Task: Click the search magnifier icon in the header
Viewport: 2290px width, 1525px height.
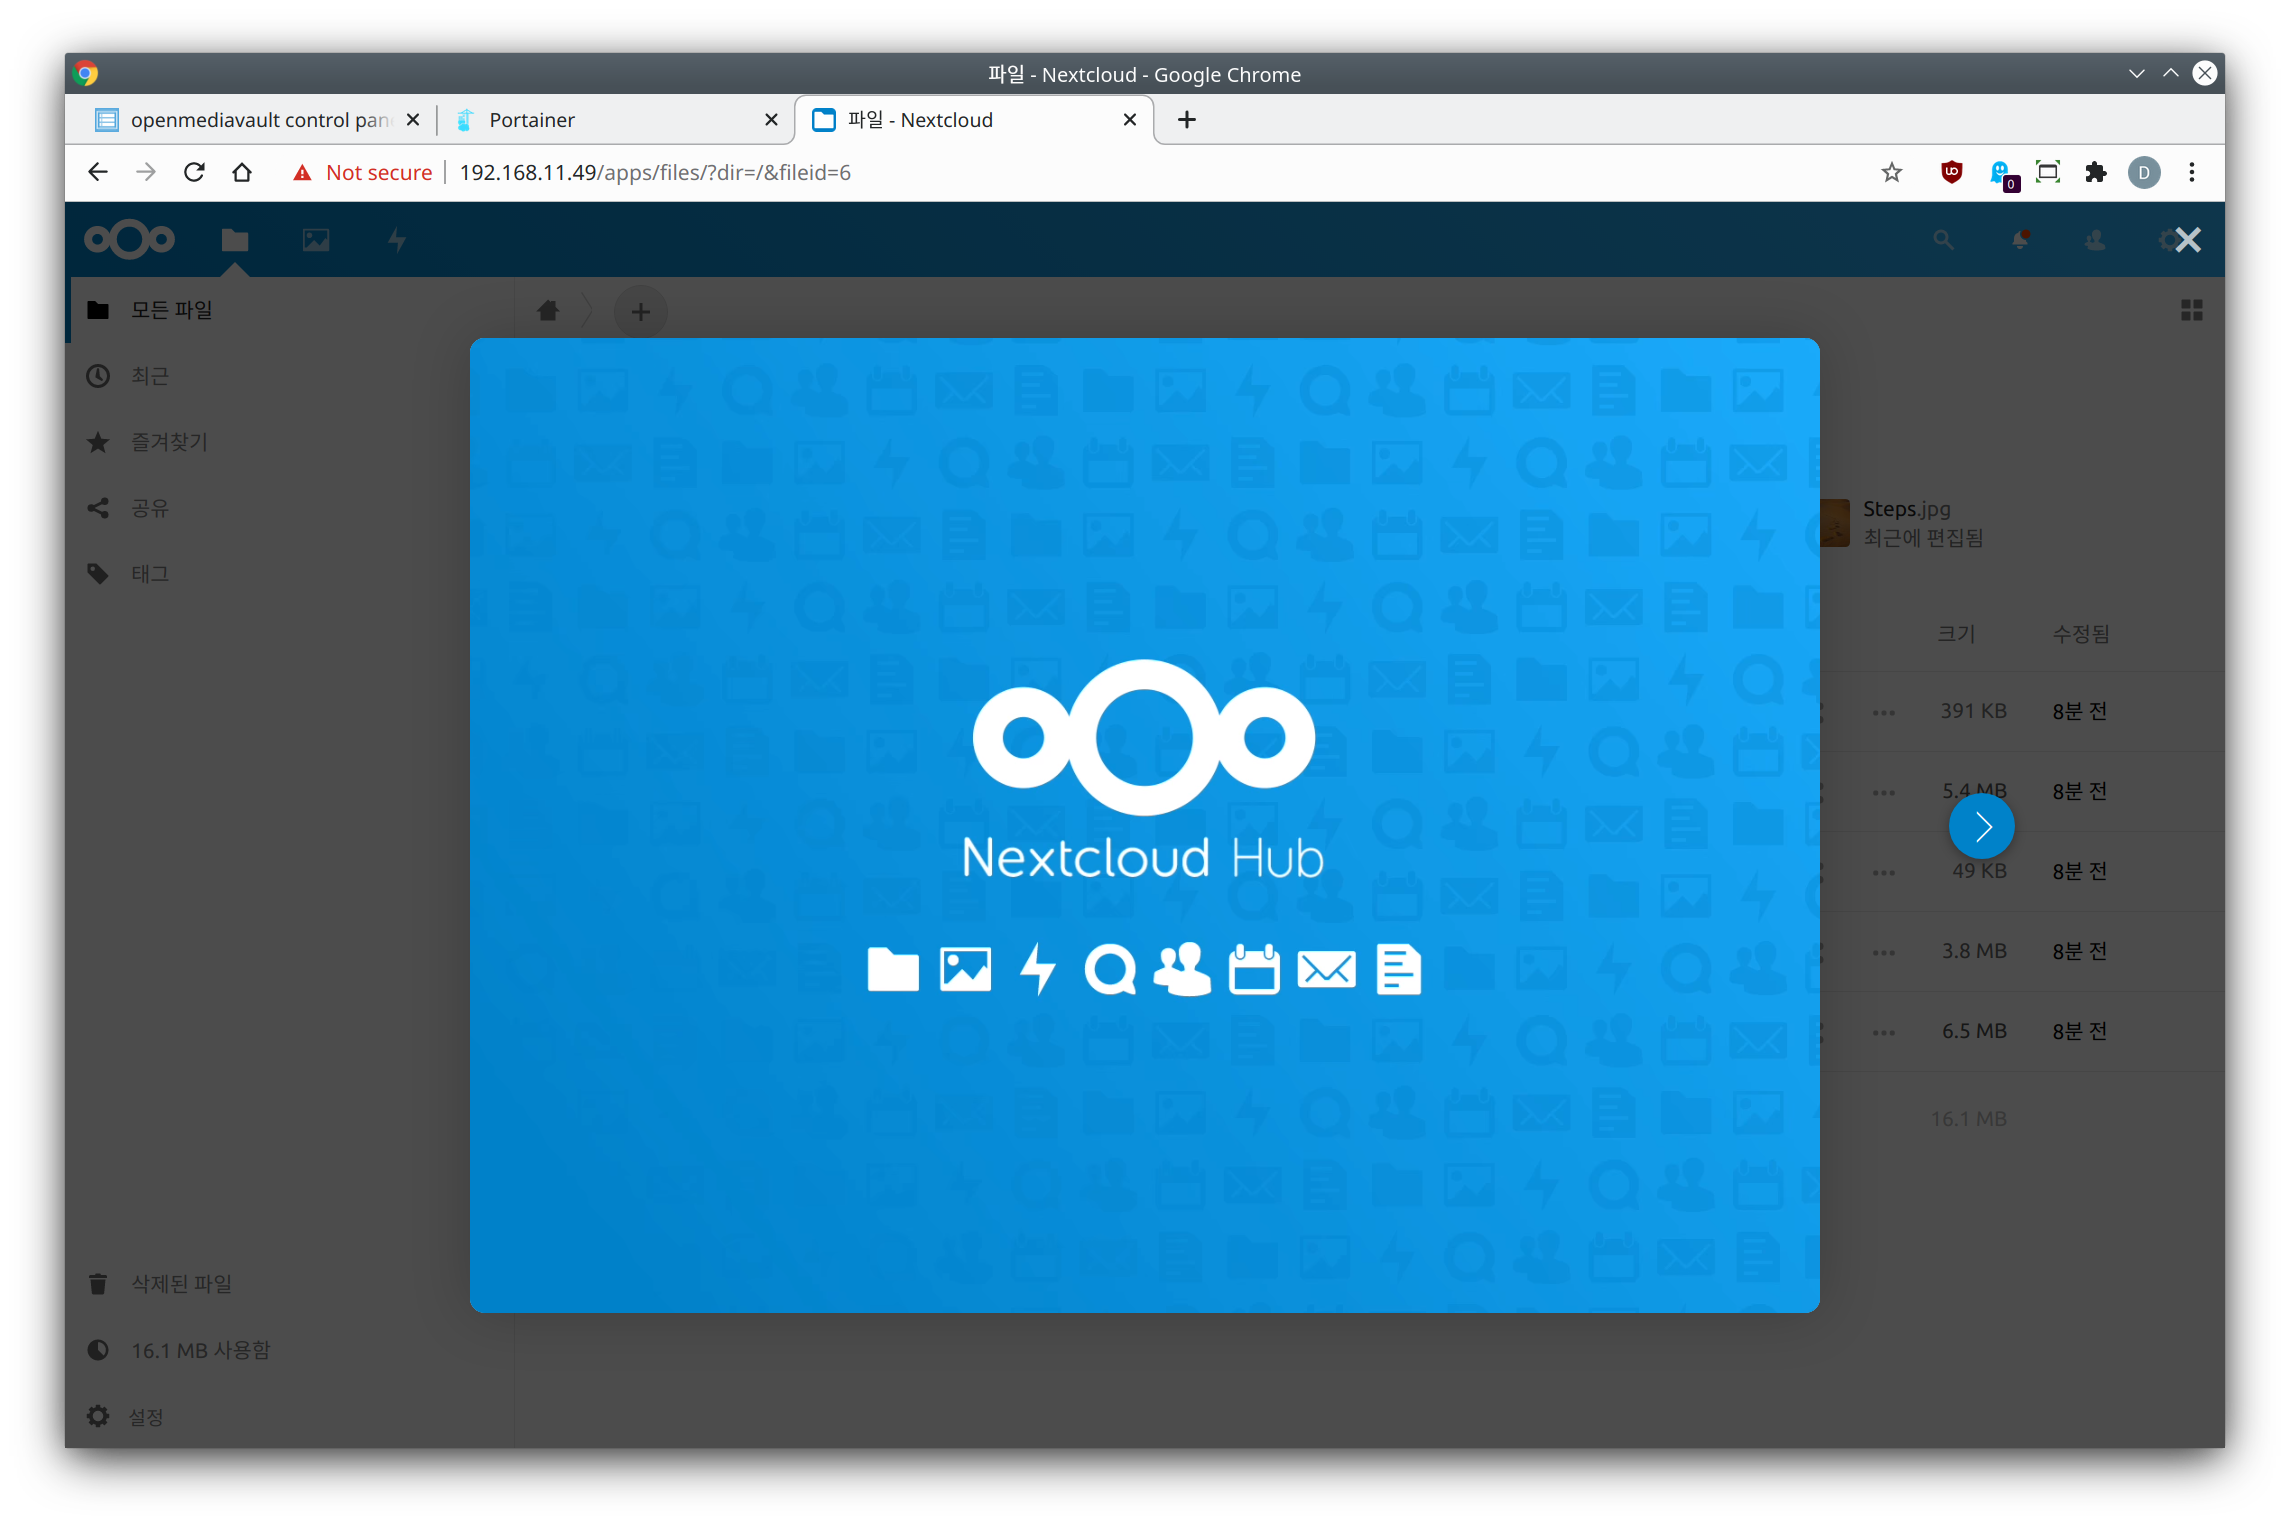Action: 1943,240
